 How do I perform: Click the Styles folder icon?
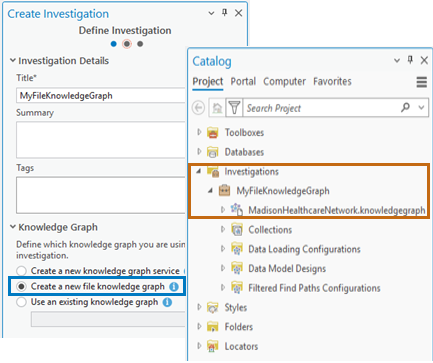pos(213,307)
